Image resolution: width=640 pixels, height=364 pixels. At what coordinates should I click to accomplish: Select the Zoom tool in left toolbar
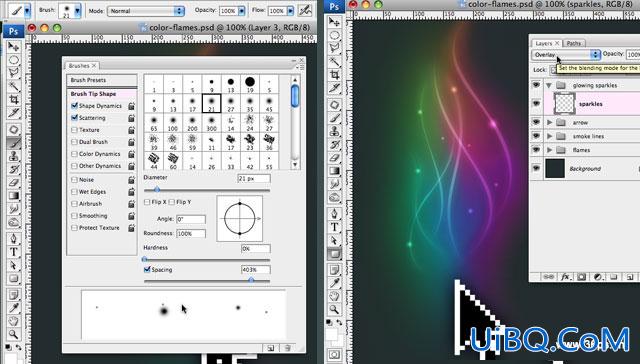pos(14,334)
